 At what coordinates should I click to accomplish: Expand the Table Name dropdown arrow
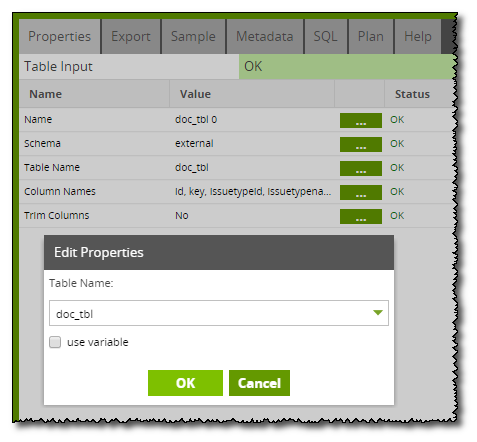click(x=378, y=313)
